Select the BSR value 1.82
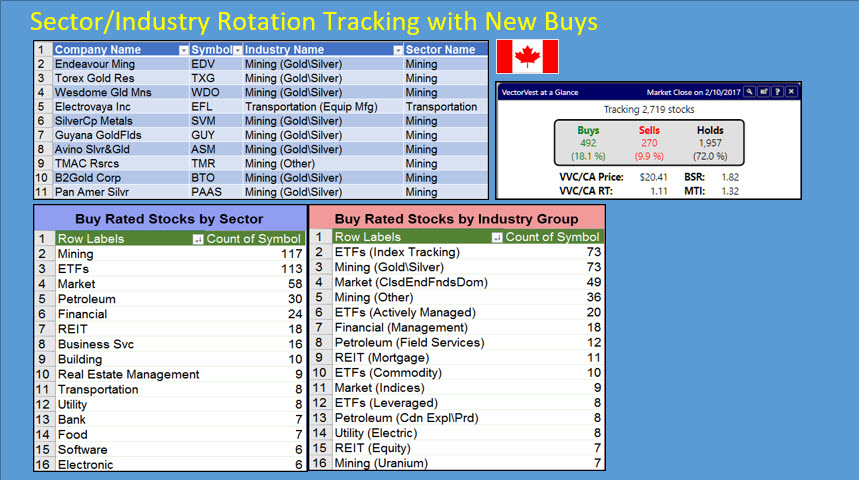This screenshot has width=859, height=480. [x=730, y=177]
